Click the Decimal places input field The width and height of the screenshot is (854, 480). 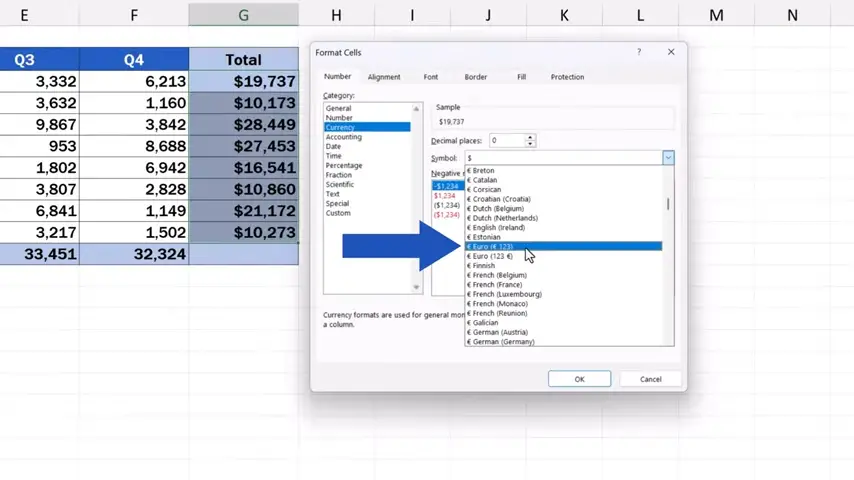(x=506, y=141)
